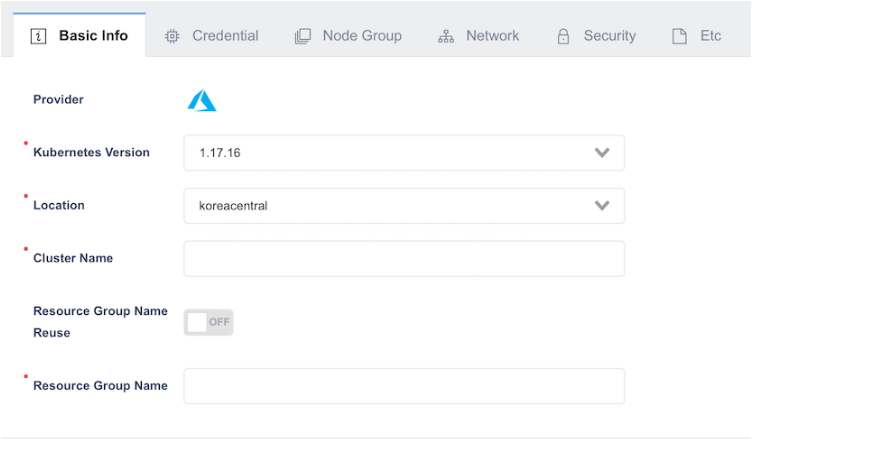Open the Security tab
The height and width of the screenshot is (473, 895).
point(596,36)
